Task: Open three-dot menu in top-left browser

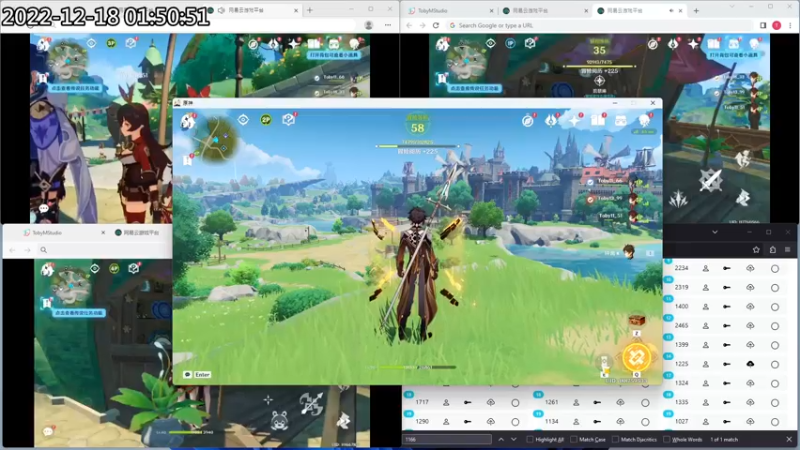Action: [388, 25]
